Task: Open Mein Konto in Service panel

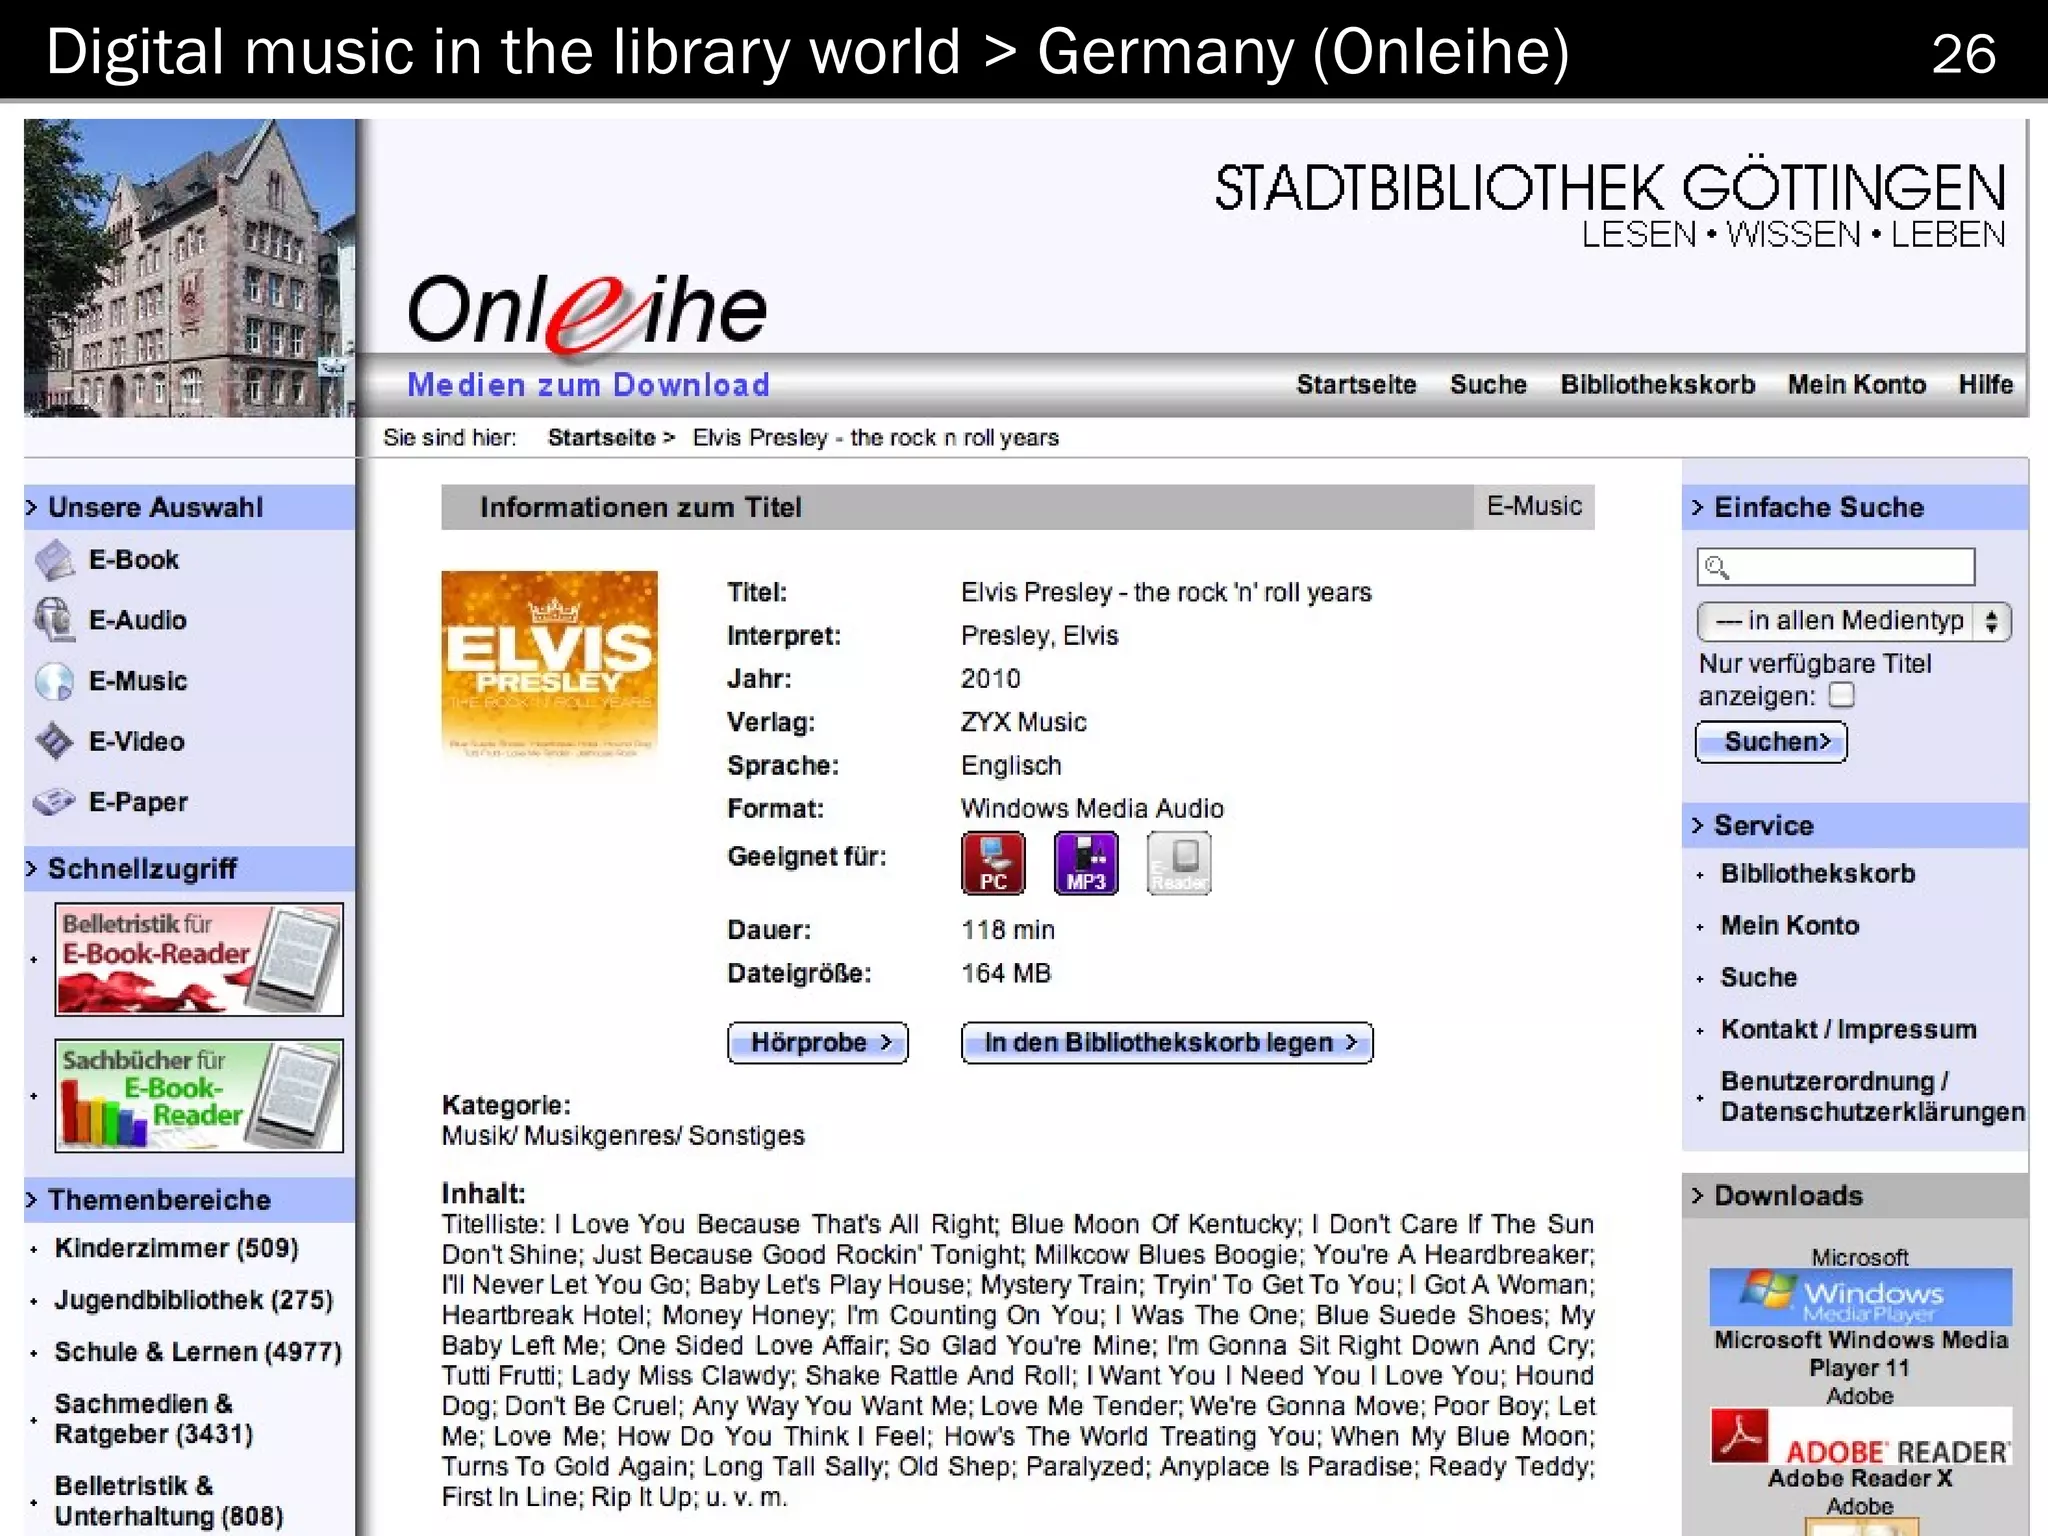Action: coord(1790,925)
